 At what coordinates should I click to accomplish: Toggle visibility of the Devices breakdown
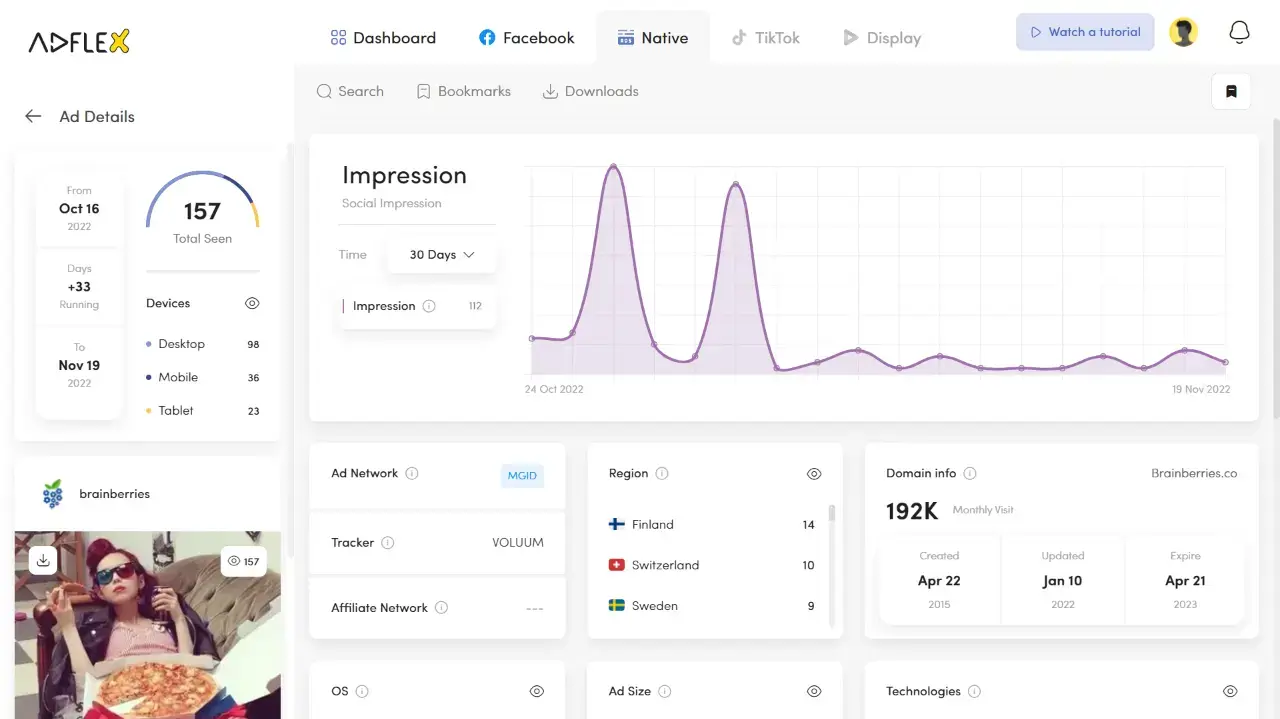[252, 303]
